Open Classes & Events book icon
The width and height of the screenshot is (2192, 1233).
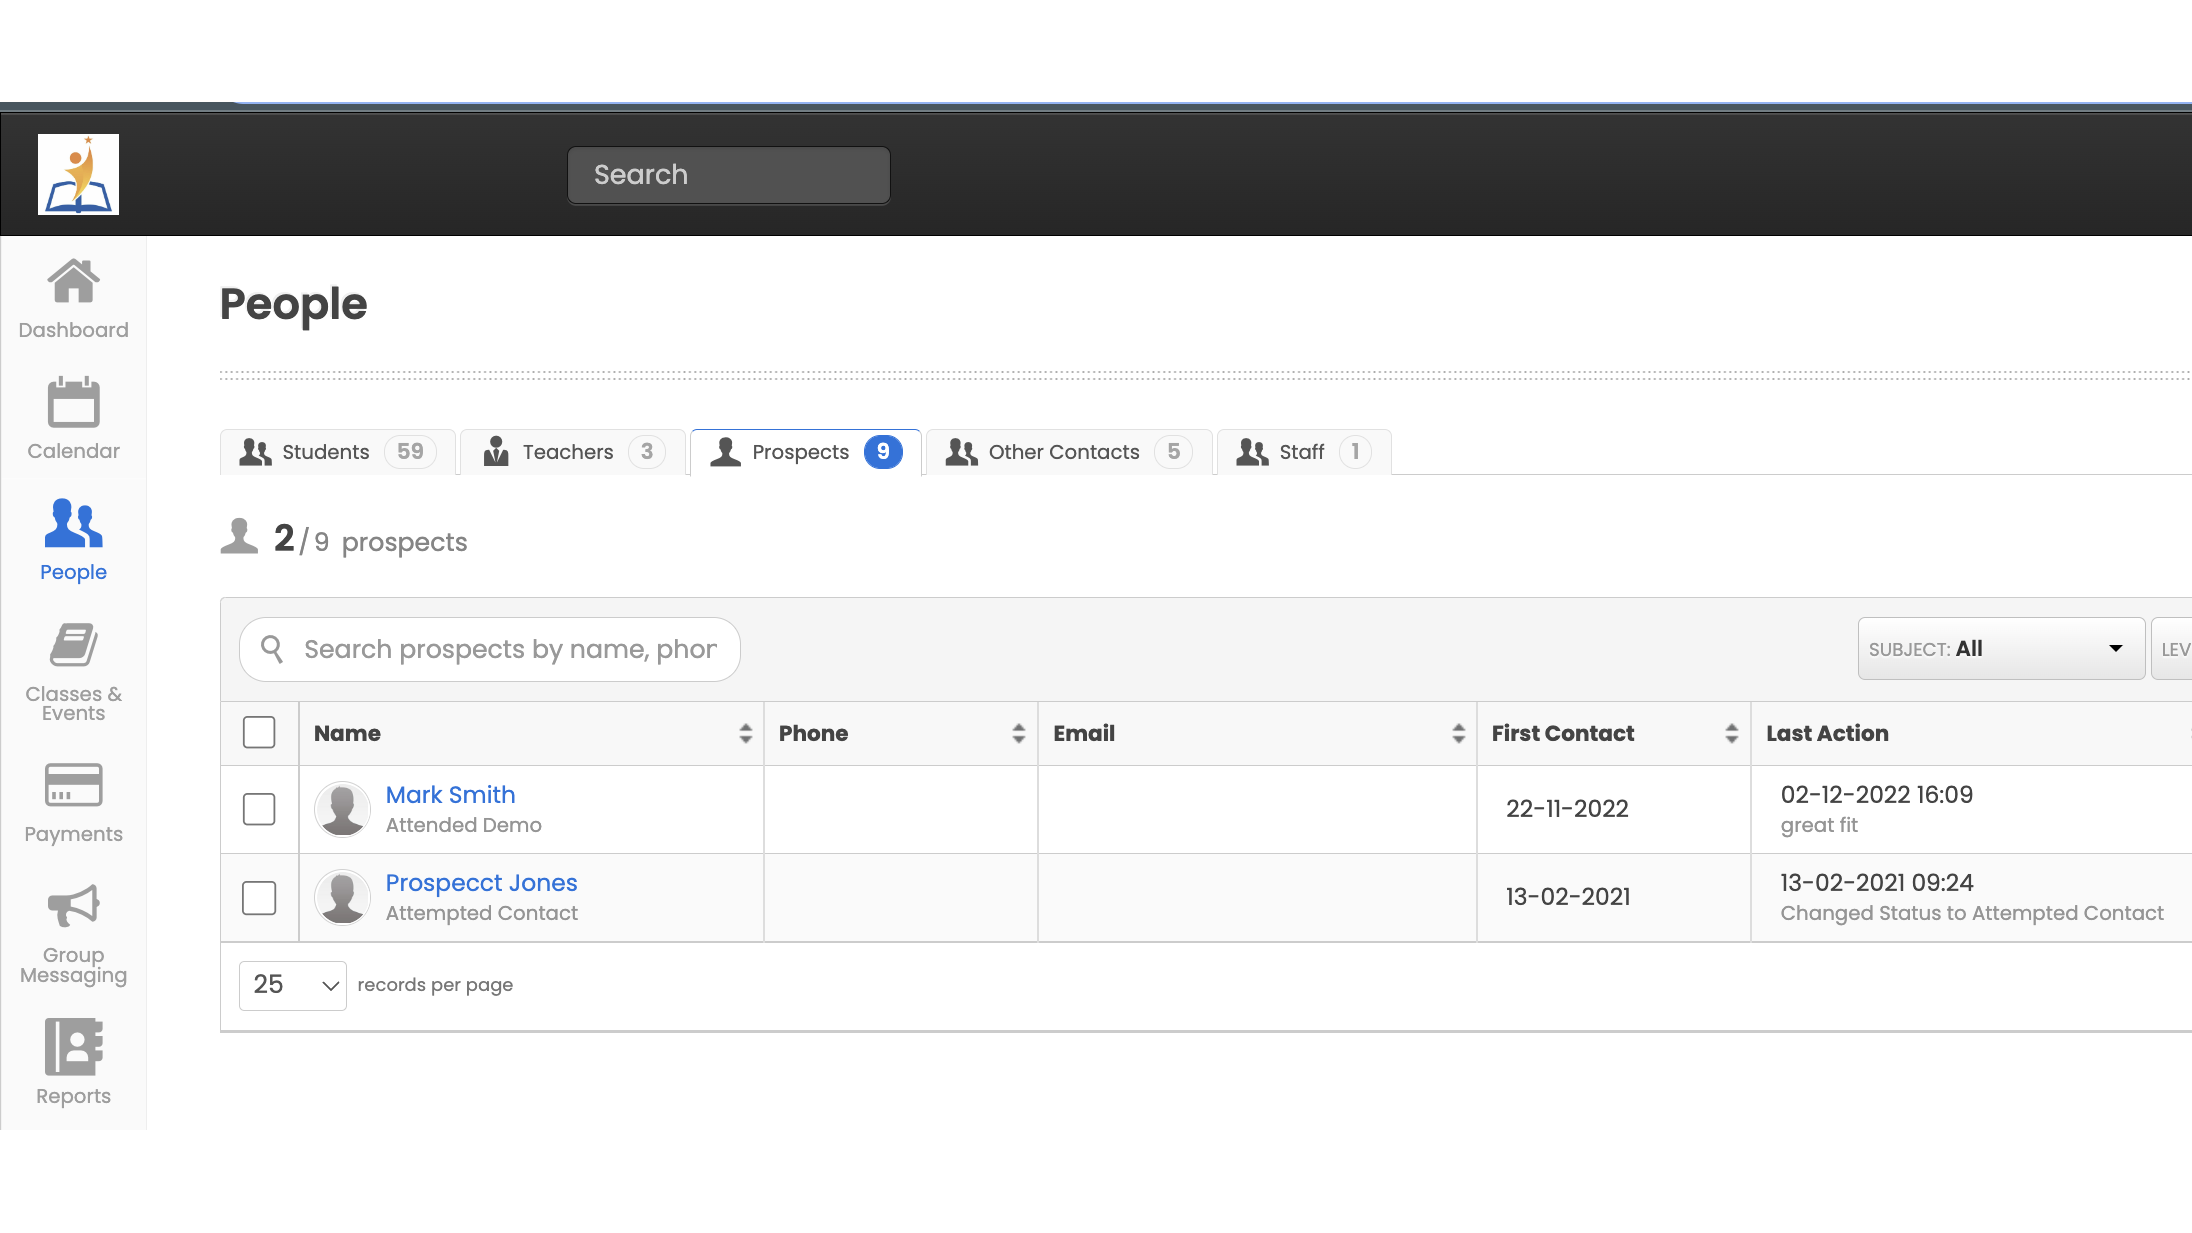73,645
